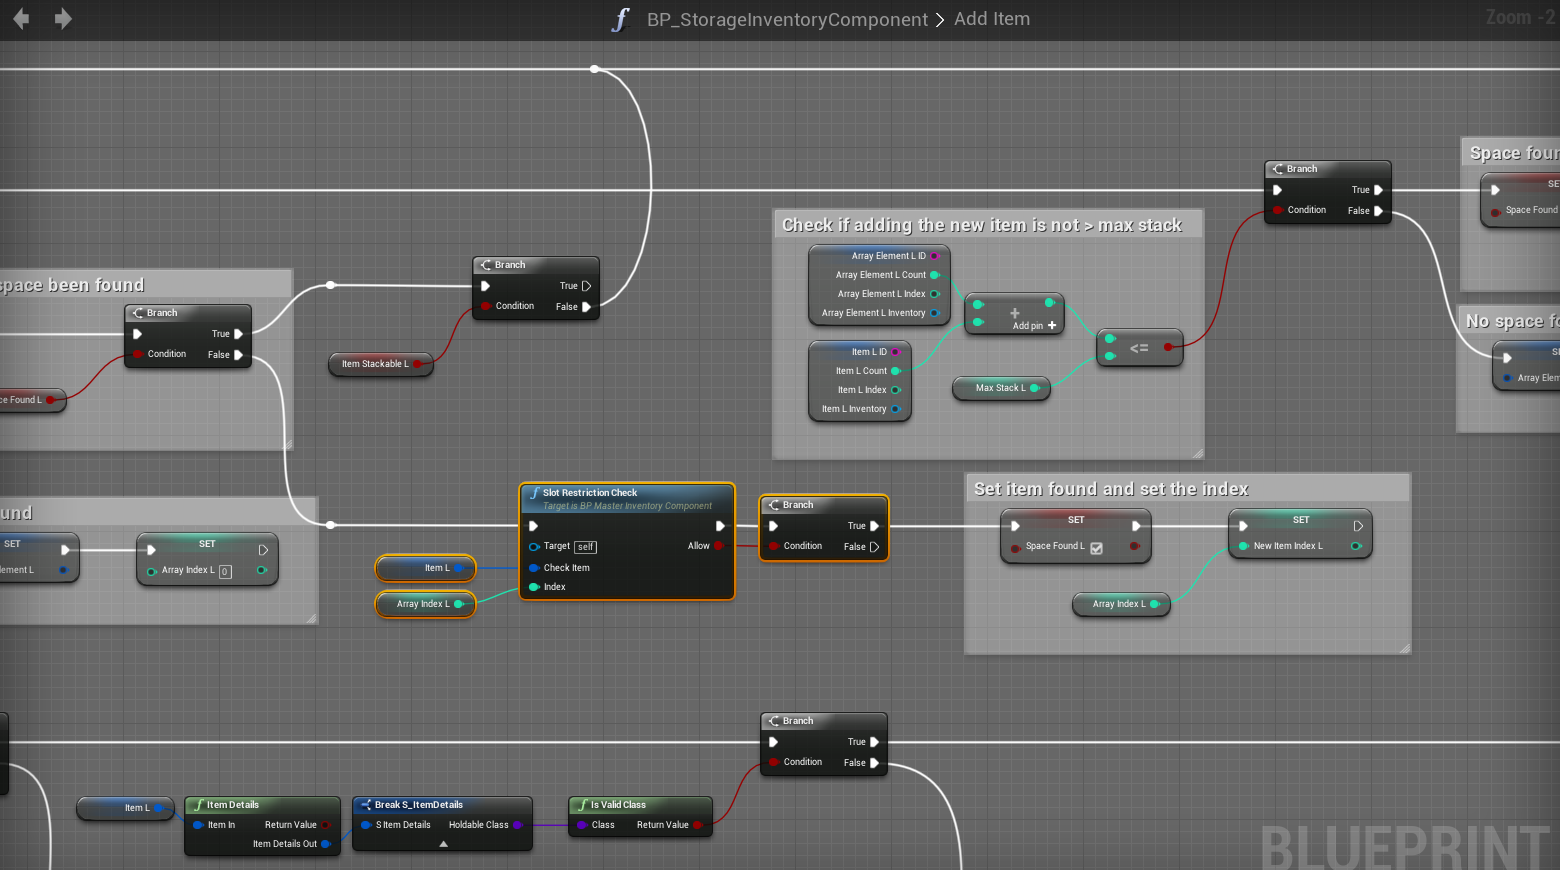The image size is (1560, 870).
Task: Select the Item Stackable L variable node
Action: pos(375,364)
